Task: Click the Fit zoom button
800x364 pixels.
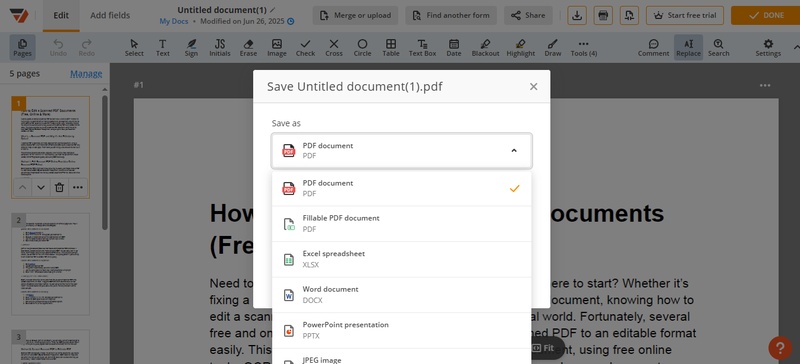Action: point(544,348)
